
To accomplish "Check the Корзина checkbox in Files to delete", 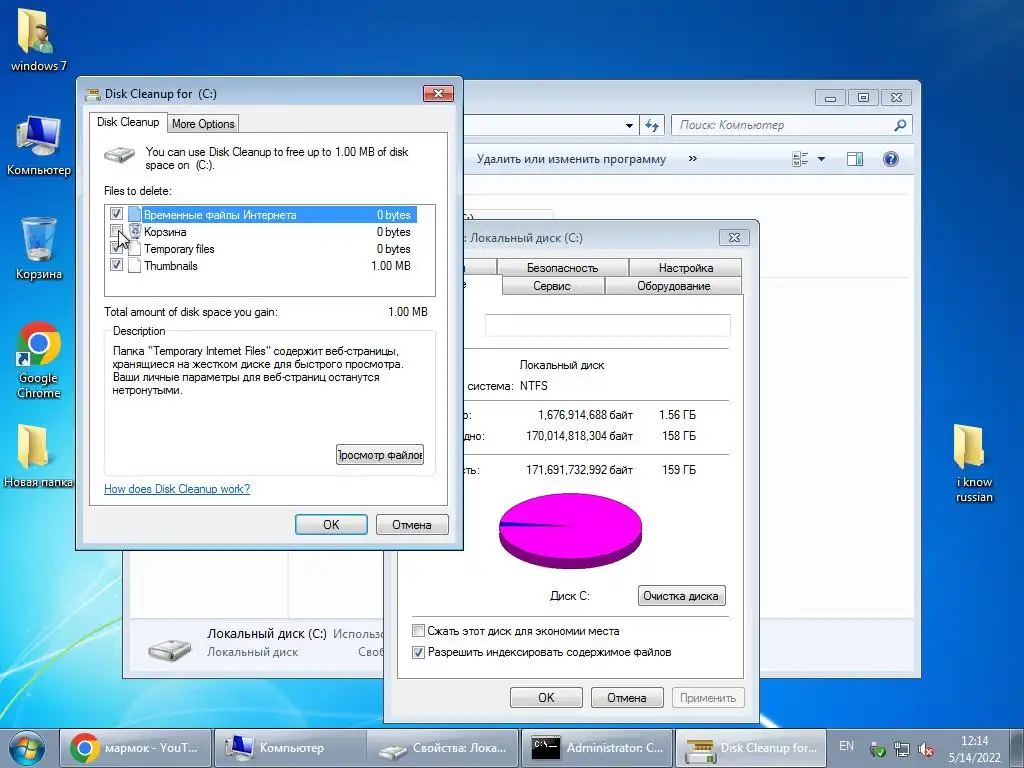I will (x=116, y=231).
